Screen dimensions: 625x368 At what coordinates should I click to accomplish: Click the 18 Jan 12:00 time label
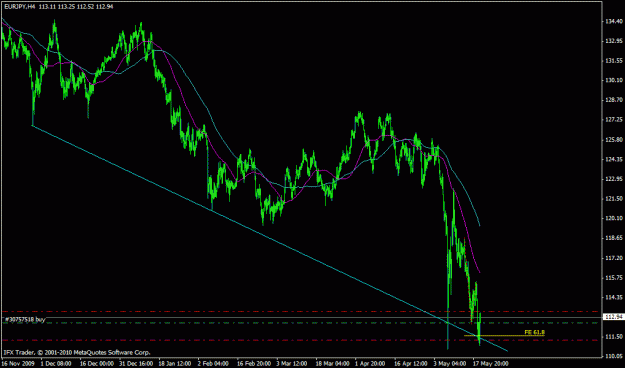(175, 364)
